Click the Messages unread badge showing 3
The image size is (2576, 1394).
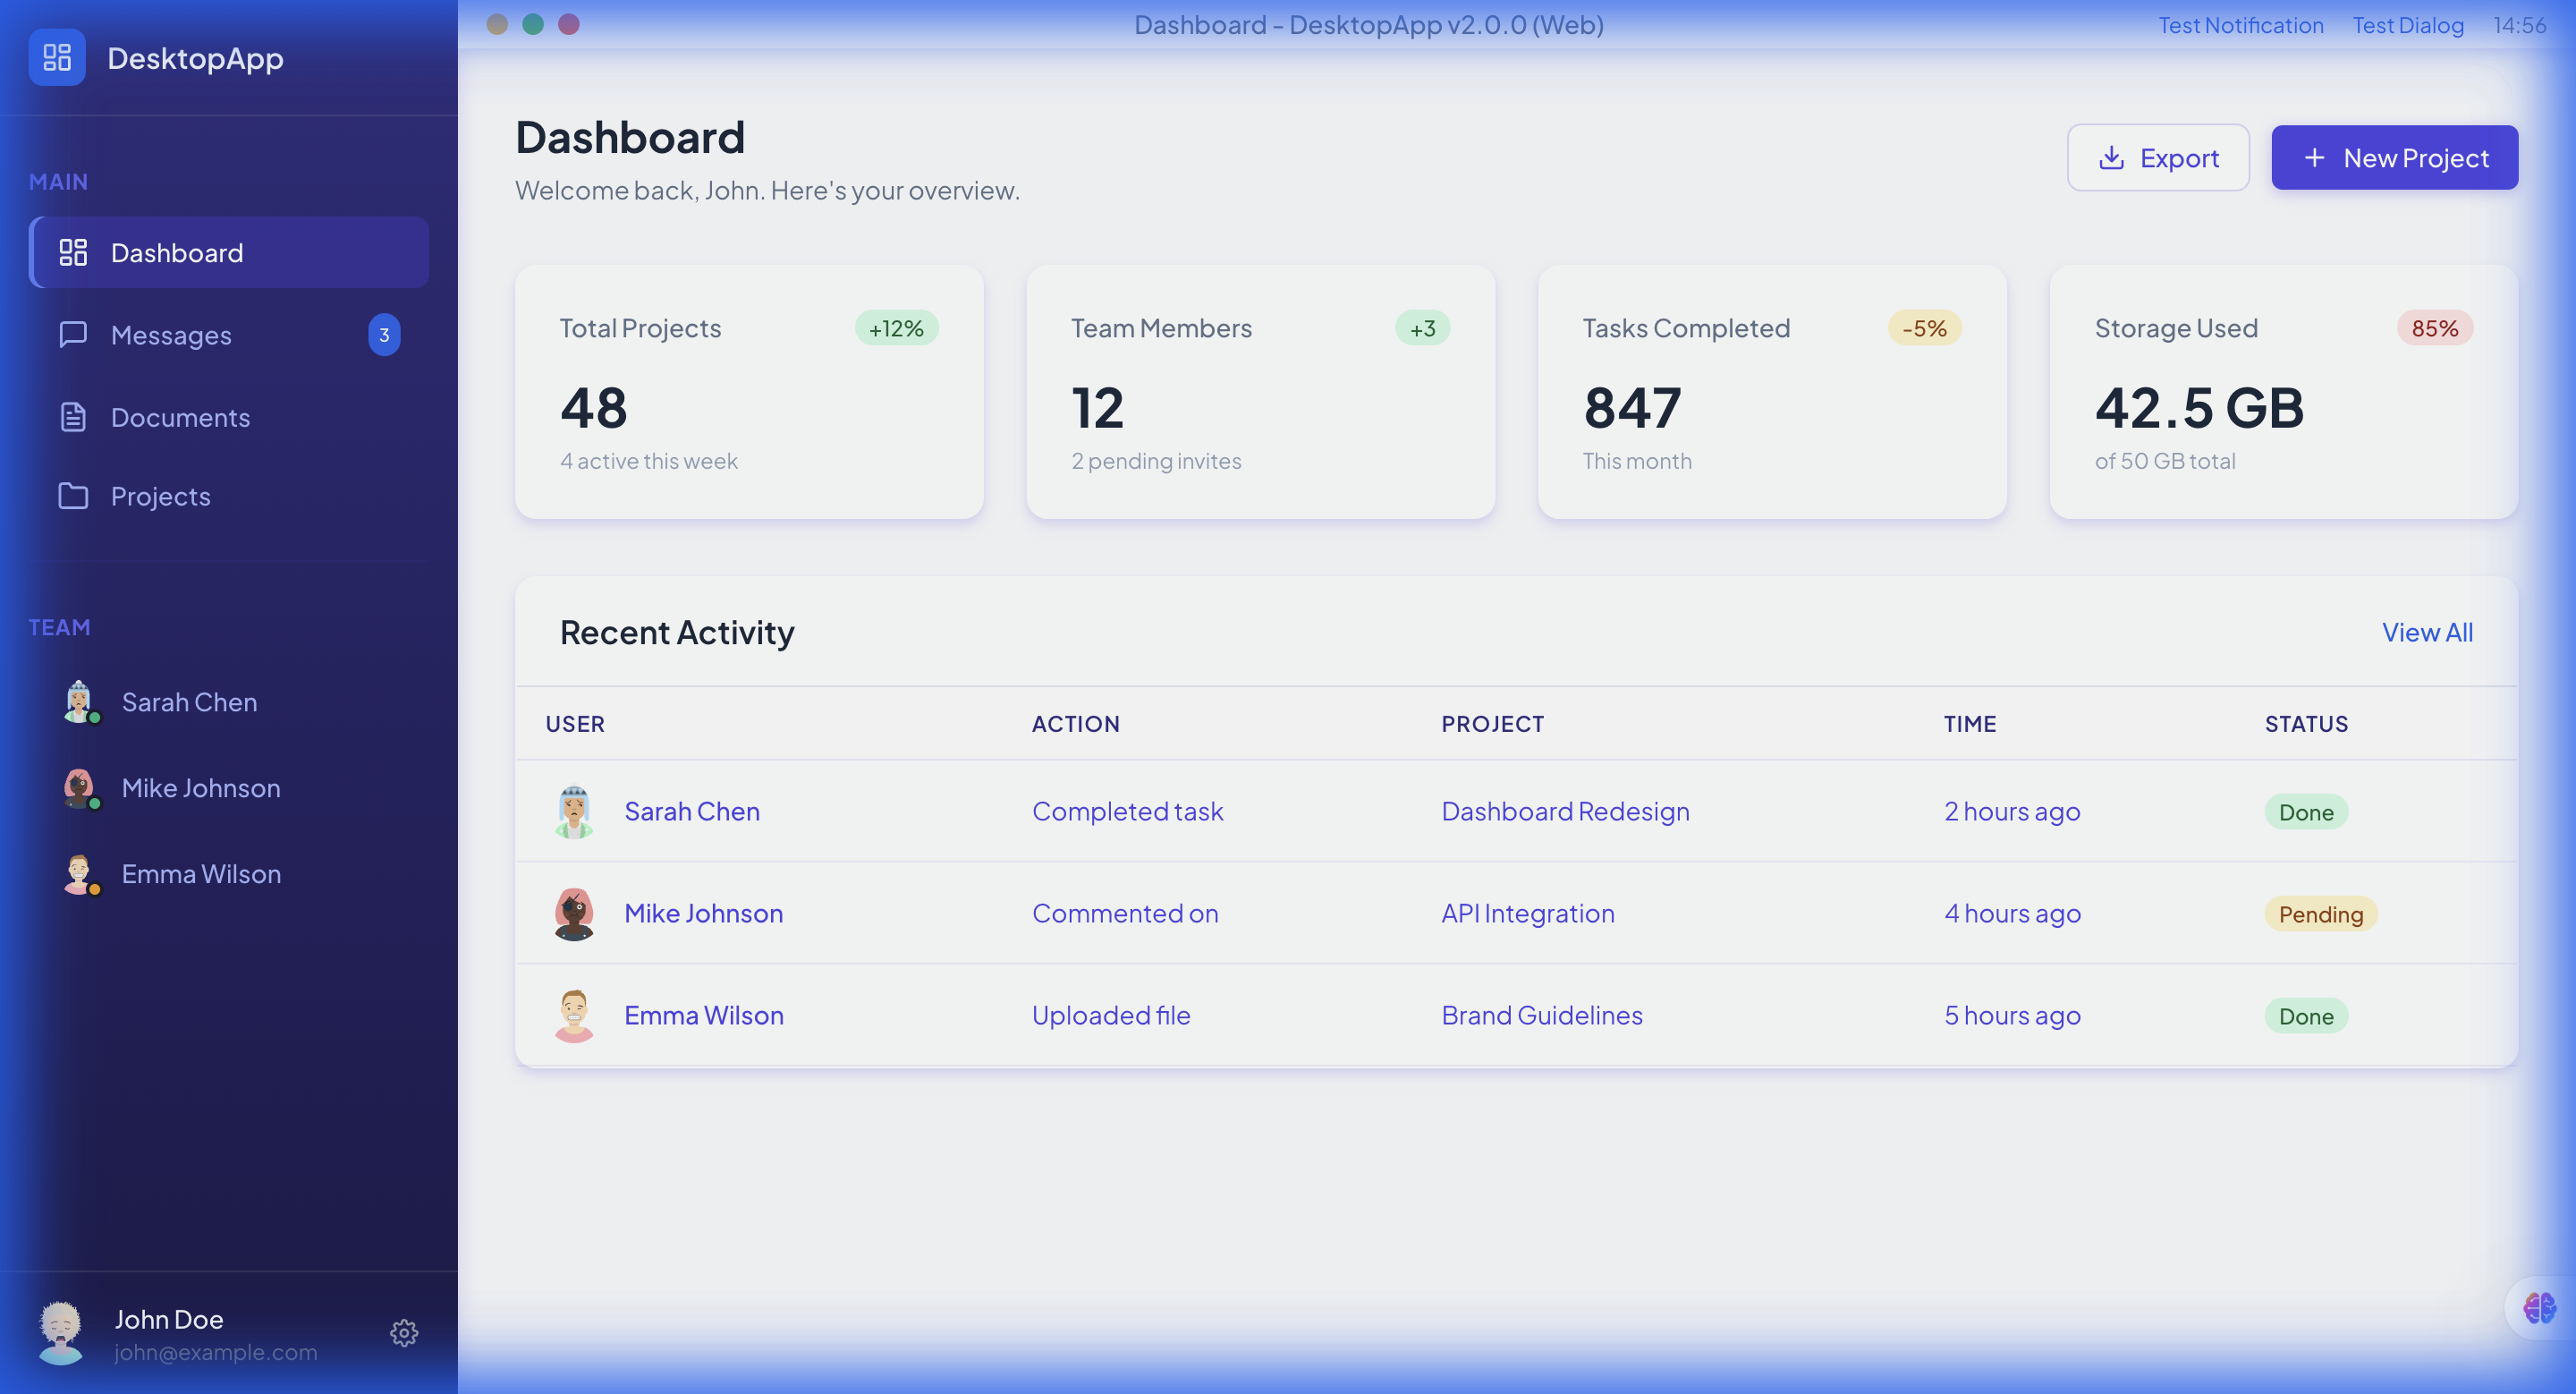click(x=384, y=335)
